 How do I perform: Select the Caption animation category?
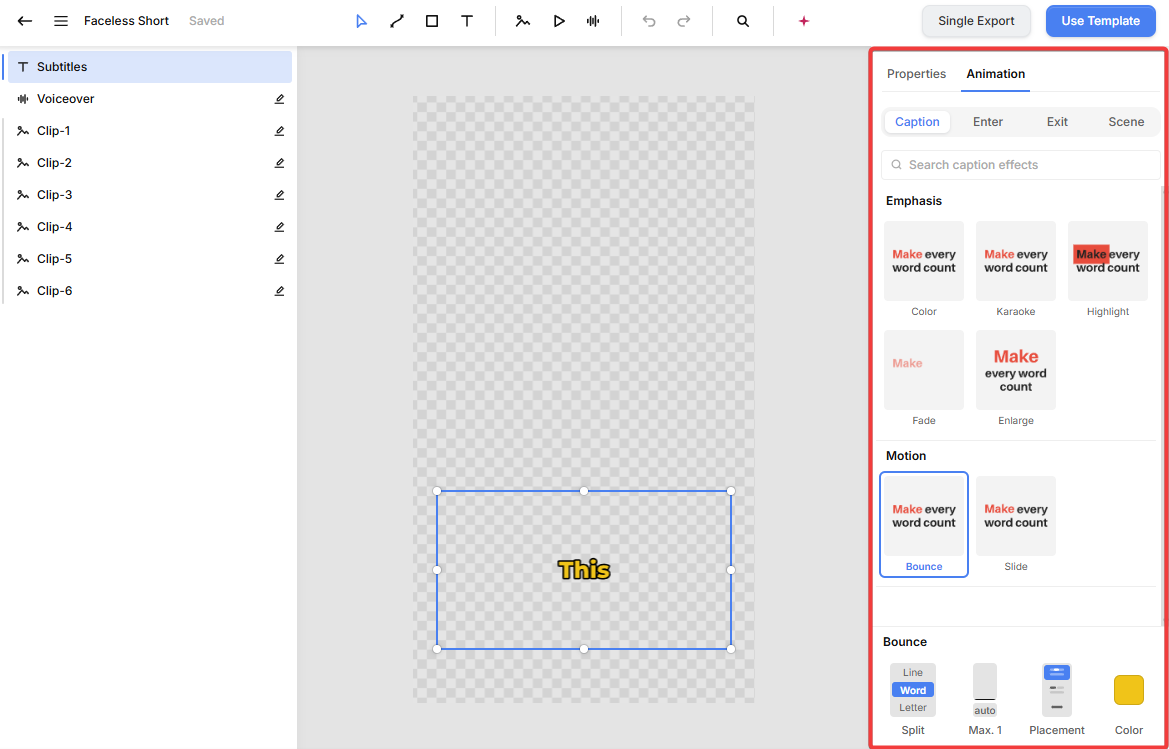pos(917,121)
